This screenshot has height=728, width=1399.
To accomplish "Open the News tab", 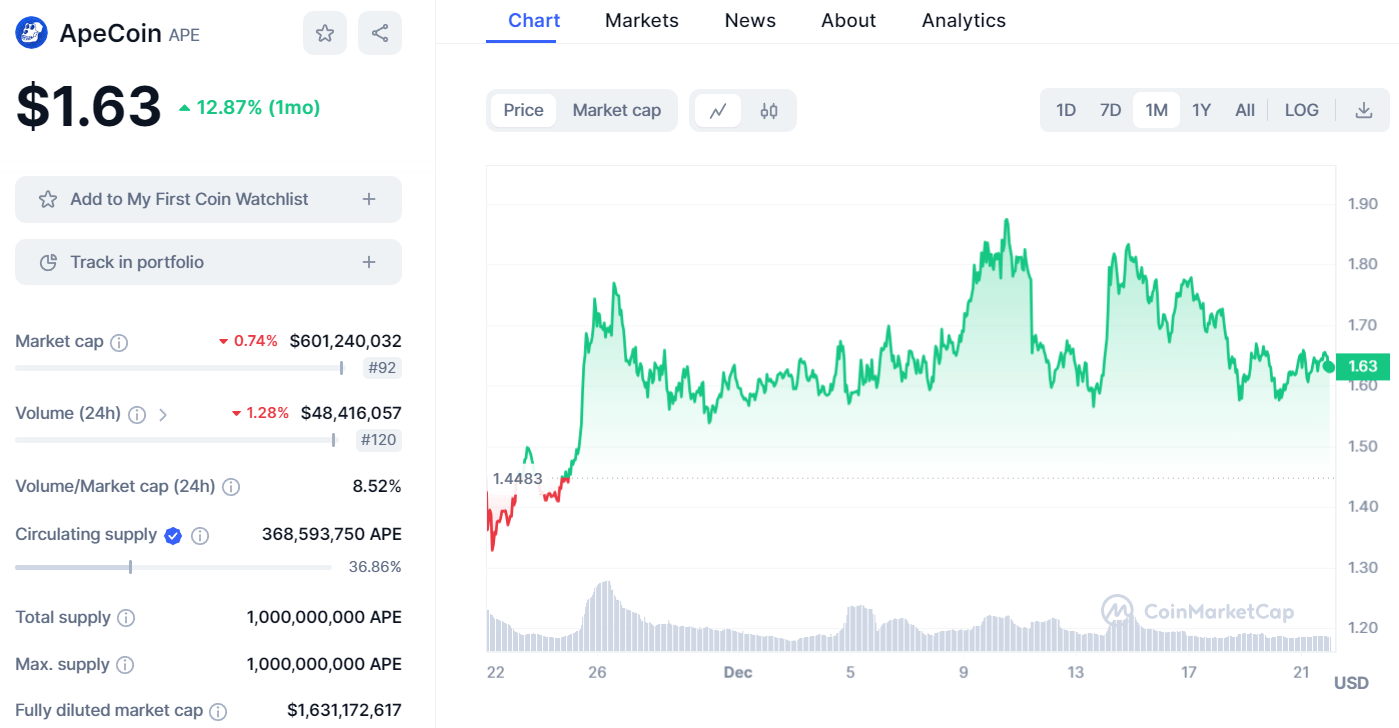I will [x=750, y=21].
